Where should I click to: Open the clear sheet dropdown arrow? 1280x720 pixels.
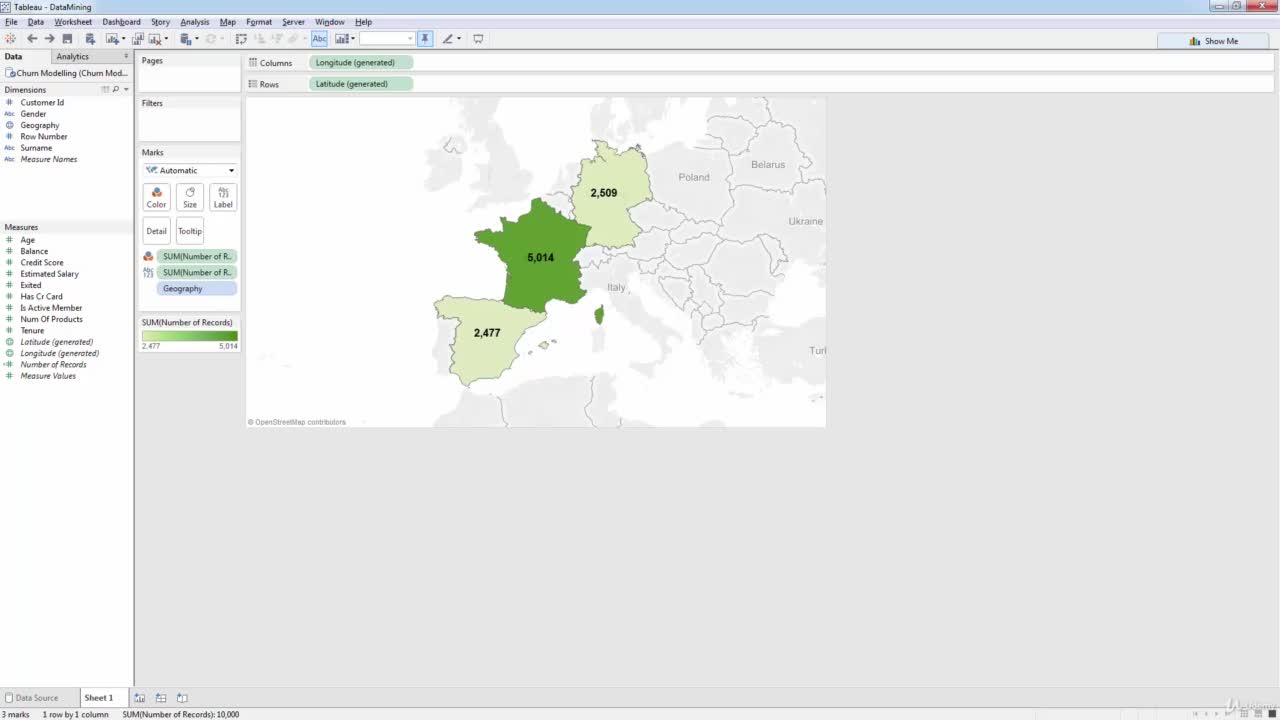[166, 39]
